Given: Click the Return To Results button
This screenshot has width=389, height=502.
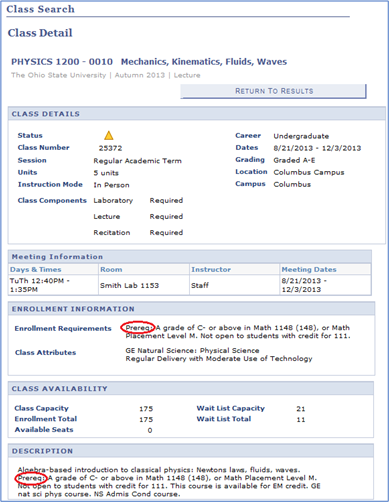Looking at the screenshot, I should pos(273,91).
